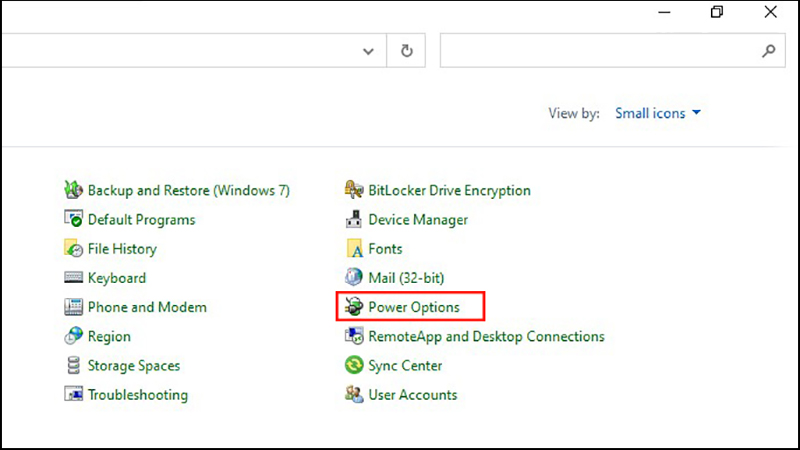Close the Control Panel window

[770, 12]
